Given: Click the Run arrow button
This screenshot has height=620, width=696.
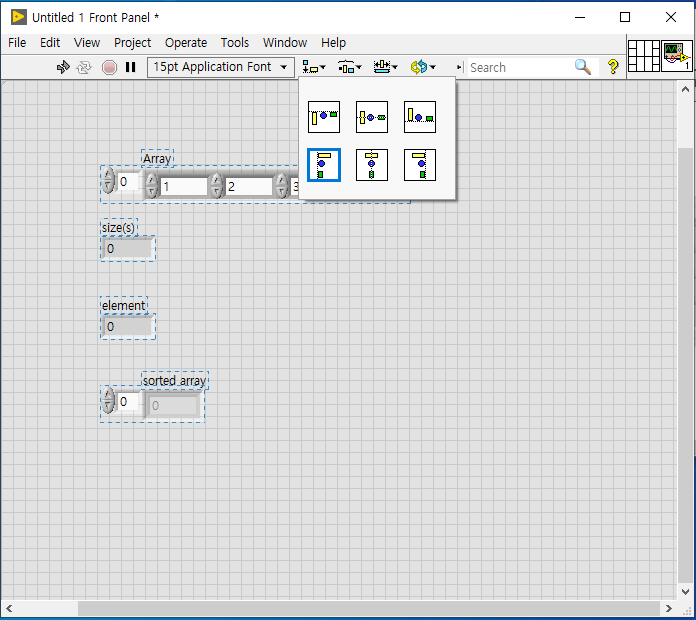Looking at the screenshot, I should pyautogui.click(x=63, y=67).
